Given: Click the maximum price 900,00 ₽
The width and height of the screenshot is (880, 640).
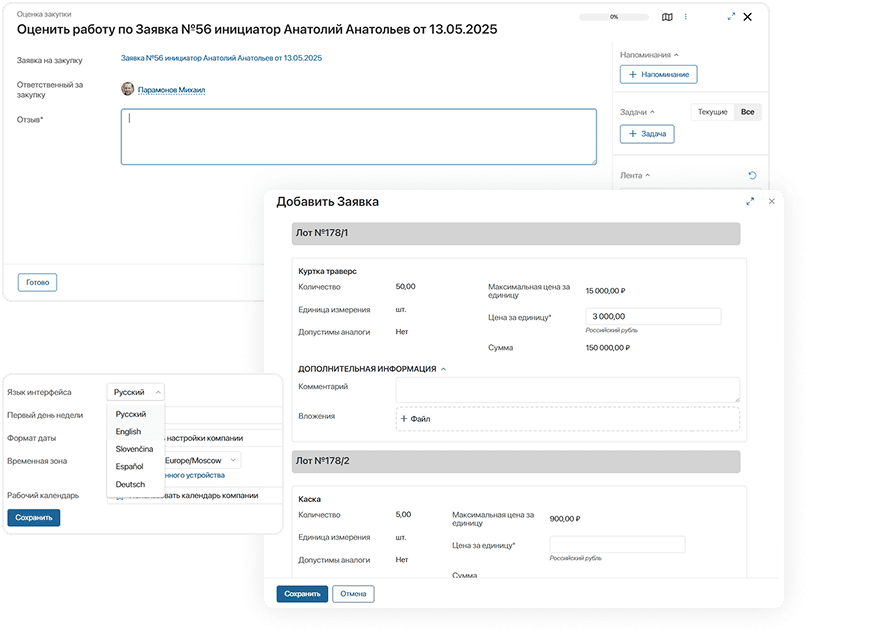Looking at the screenshot, I should [565, 519].
